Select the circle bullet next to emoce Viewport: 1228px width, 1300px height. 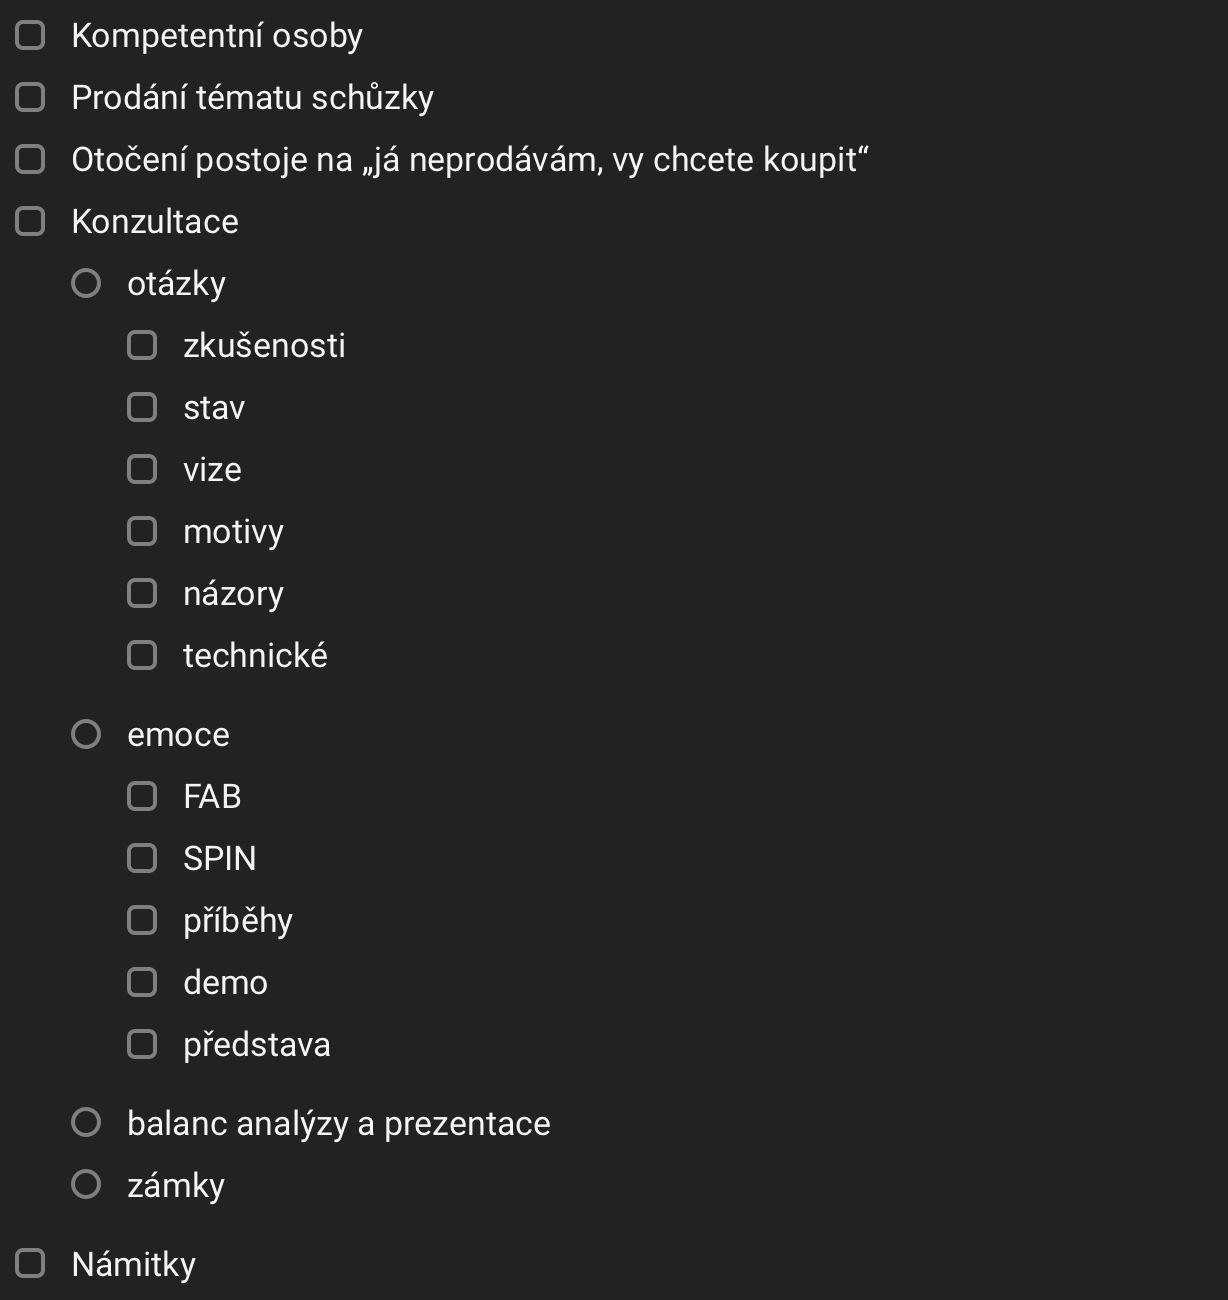tap(86, 734)
